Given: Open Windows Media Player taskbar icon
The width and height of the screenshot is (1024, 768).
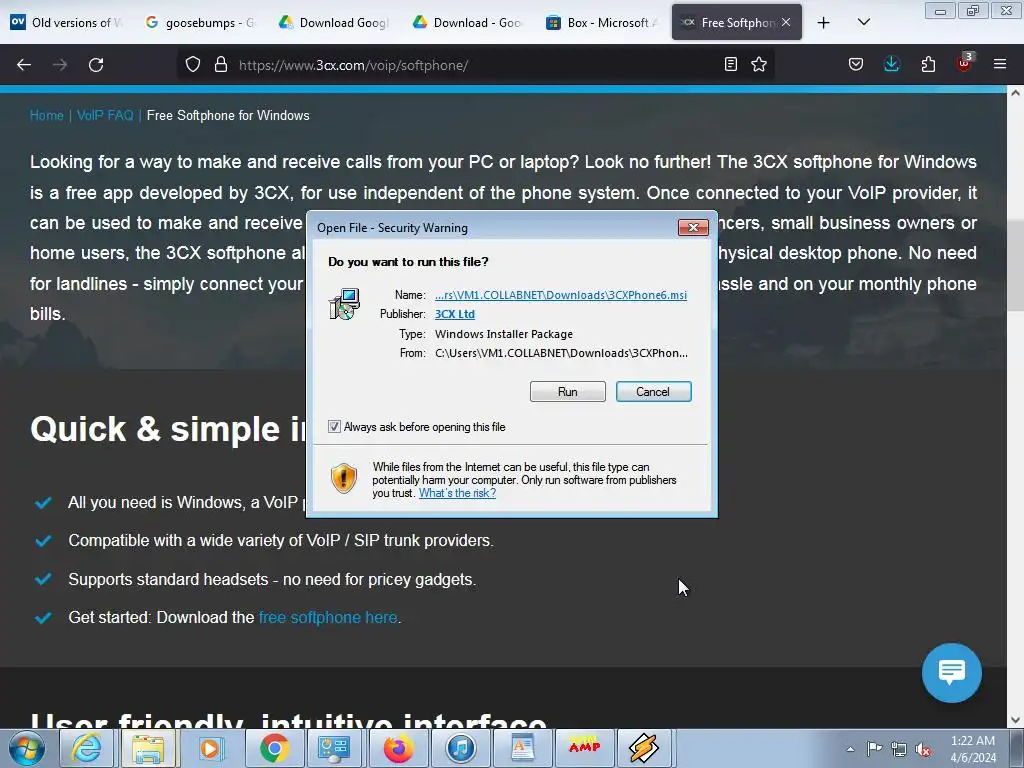Looking at the screenshot, I should click(x=210, y=748).
